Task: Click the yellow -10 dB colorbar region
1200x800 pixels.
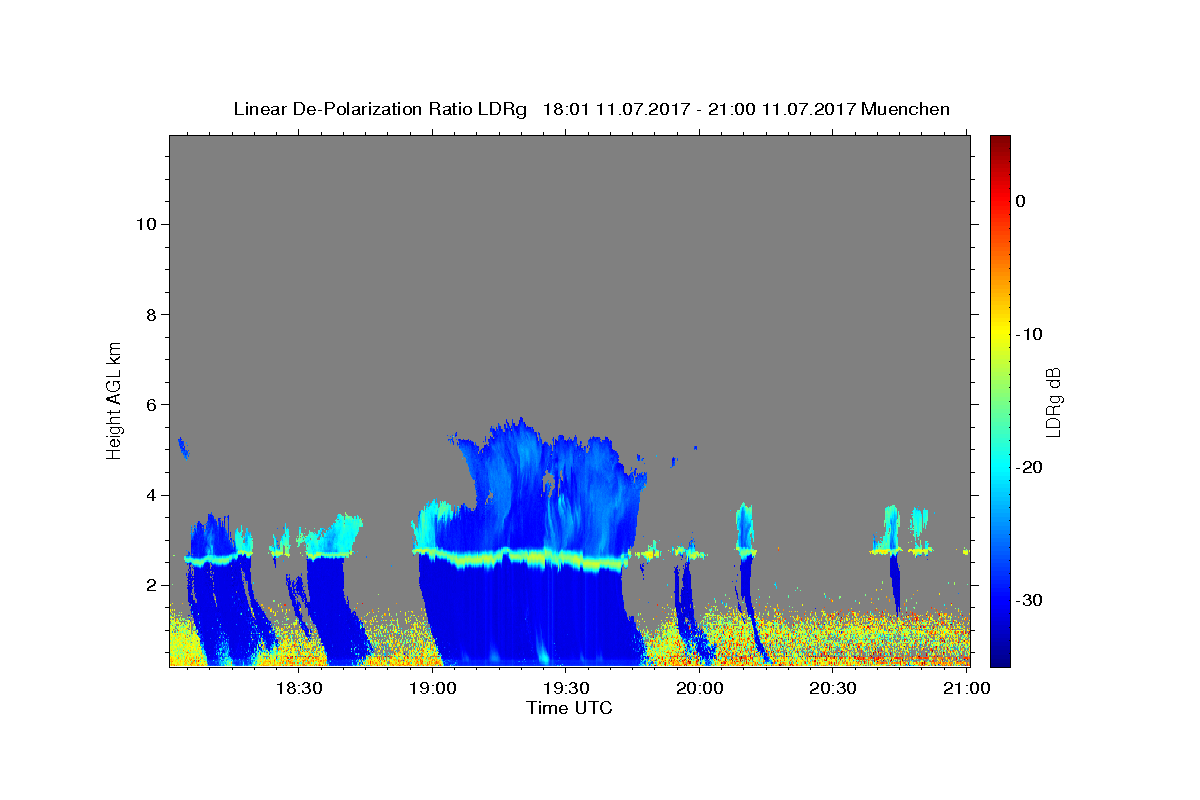Action: 1000,334
